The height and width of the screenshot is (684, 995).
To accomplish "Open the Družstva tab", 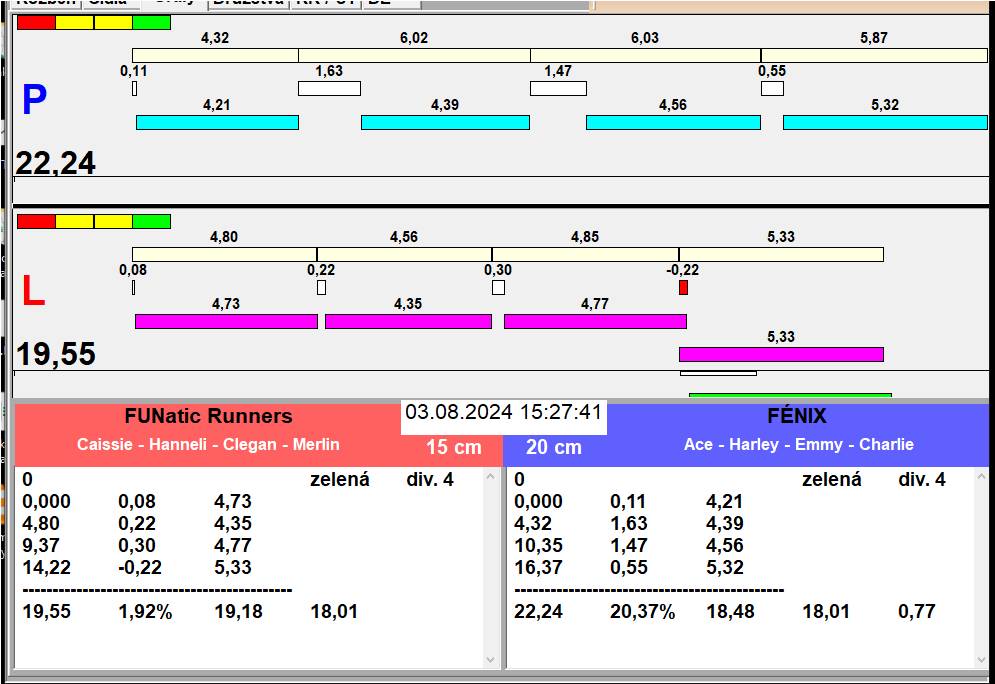I will click(x=247, y=3).
